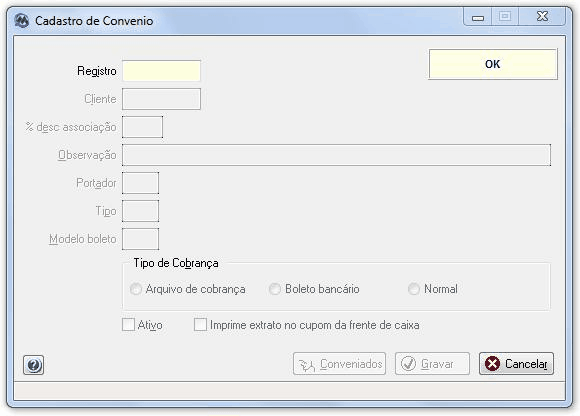
Task: Click the Cliente input field
Action: pos(161,99)
